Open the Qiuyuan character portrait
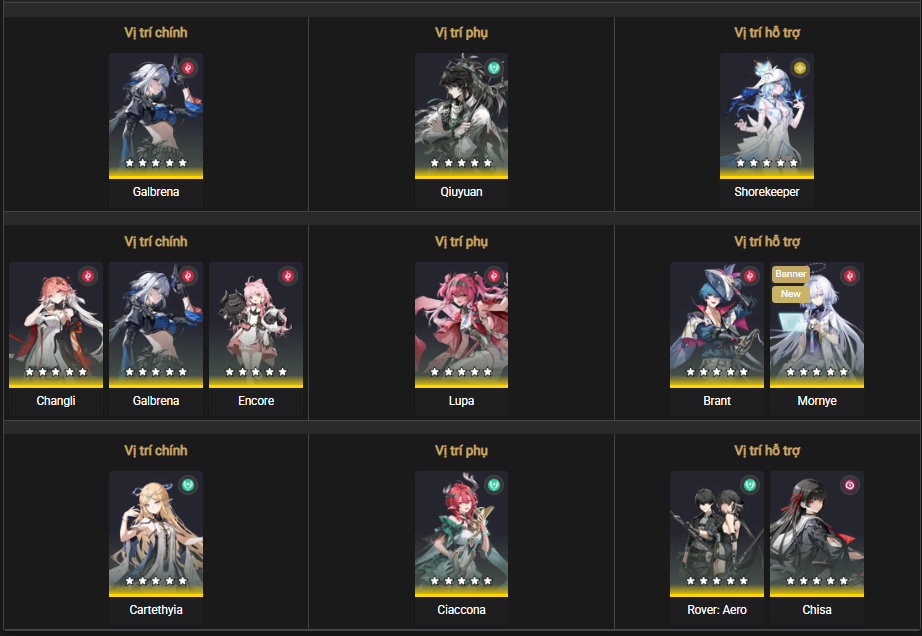The width and height of the screenshot is (922, 636). (462, 116)
